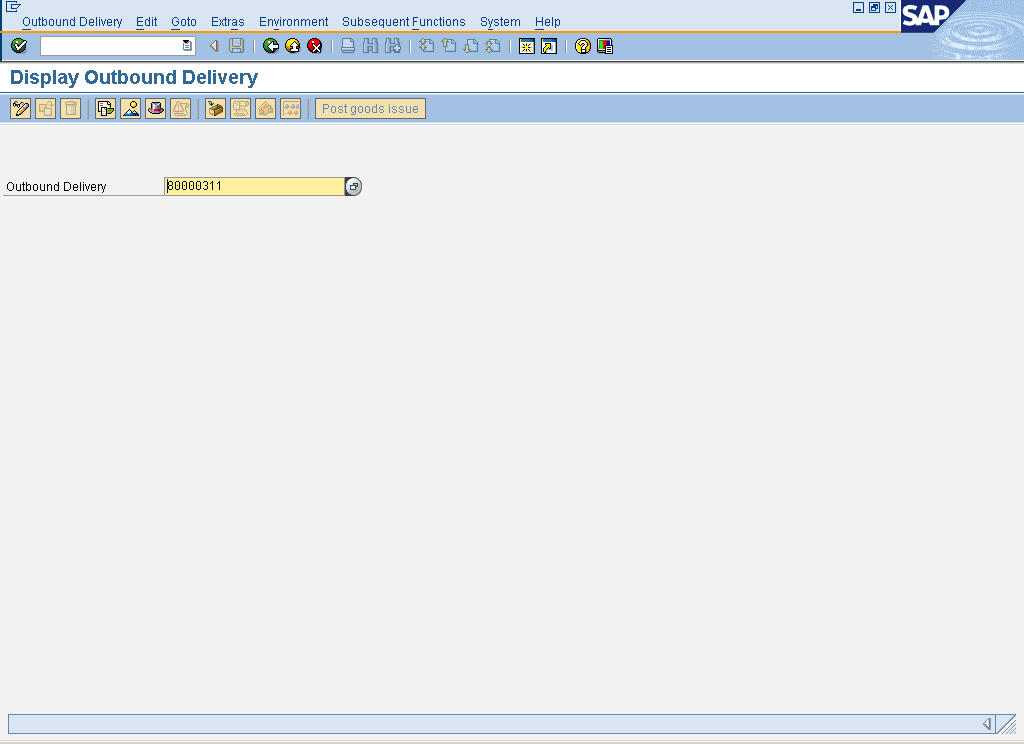Restore down the SAP window
1024x744 pixels.
click(x=874, y=7)
